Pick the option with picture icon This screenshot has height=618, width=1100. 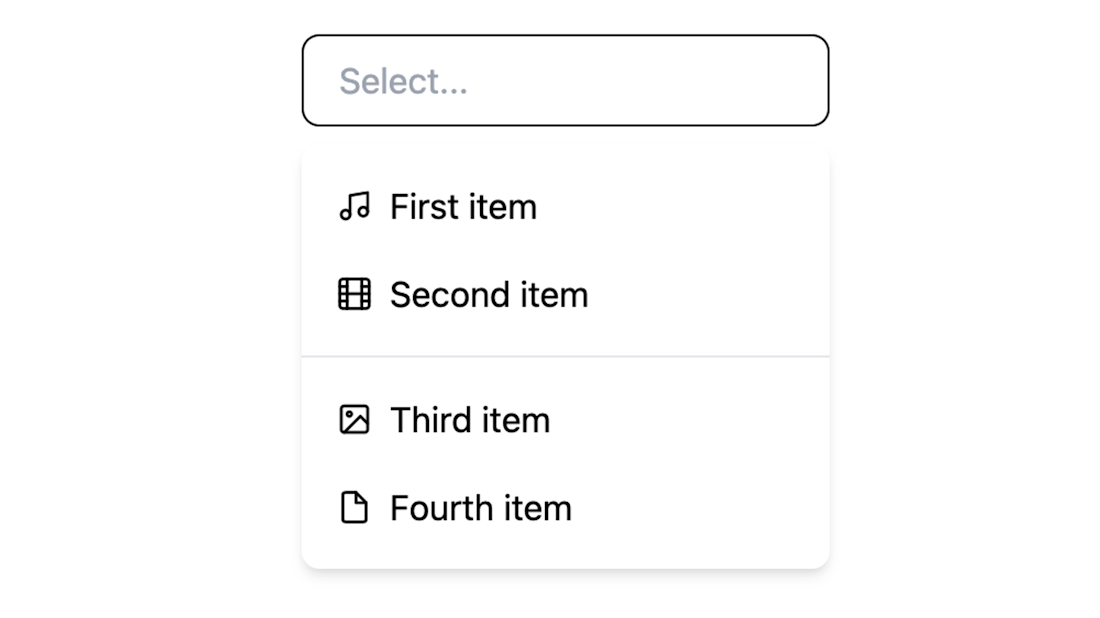tap(565, 419)
